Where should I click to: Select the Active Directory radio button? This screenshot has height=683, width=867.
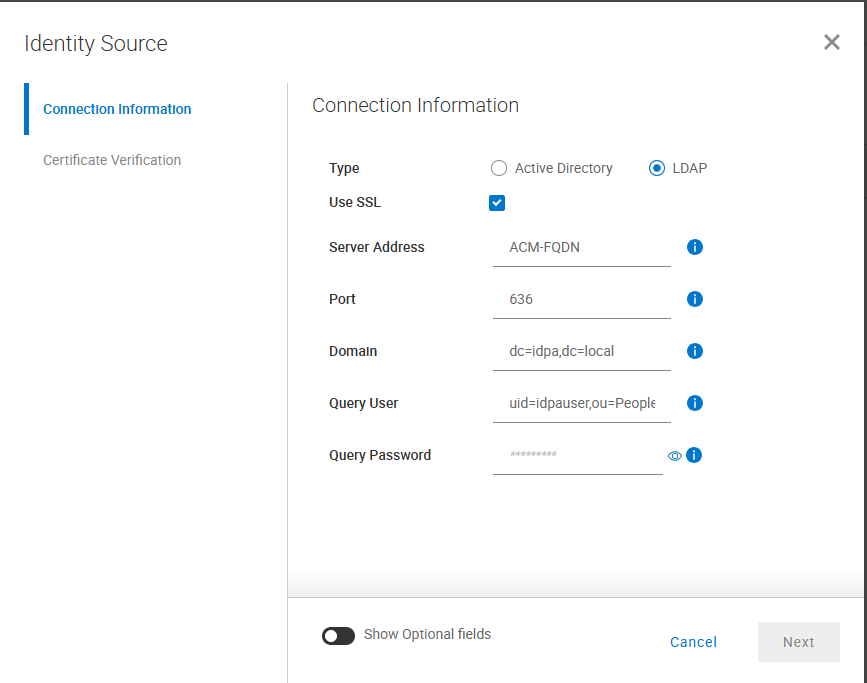point(499,168)
